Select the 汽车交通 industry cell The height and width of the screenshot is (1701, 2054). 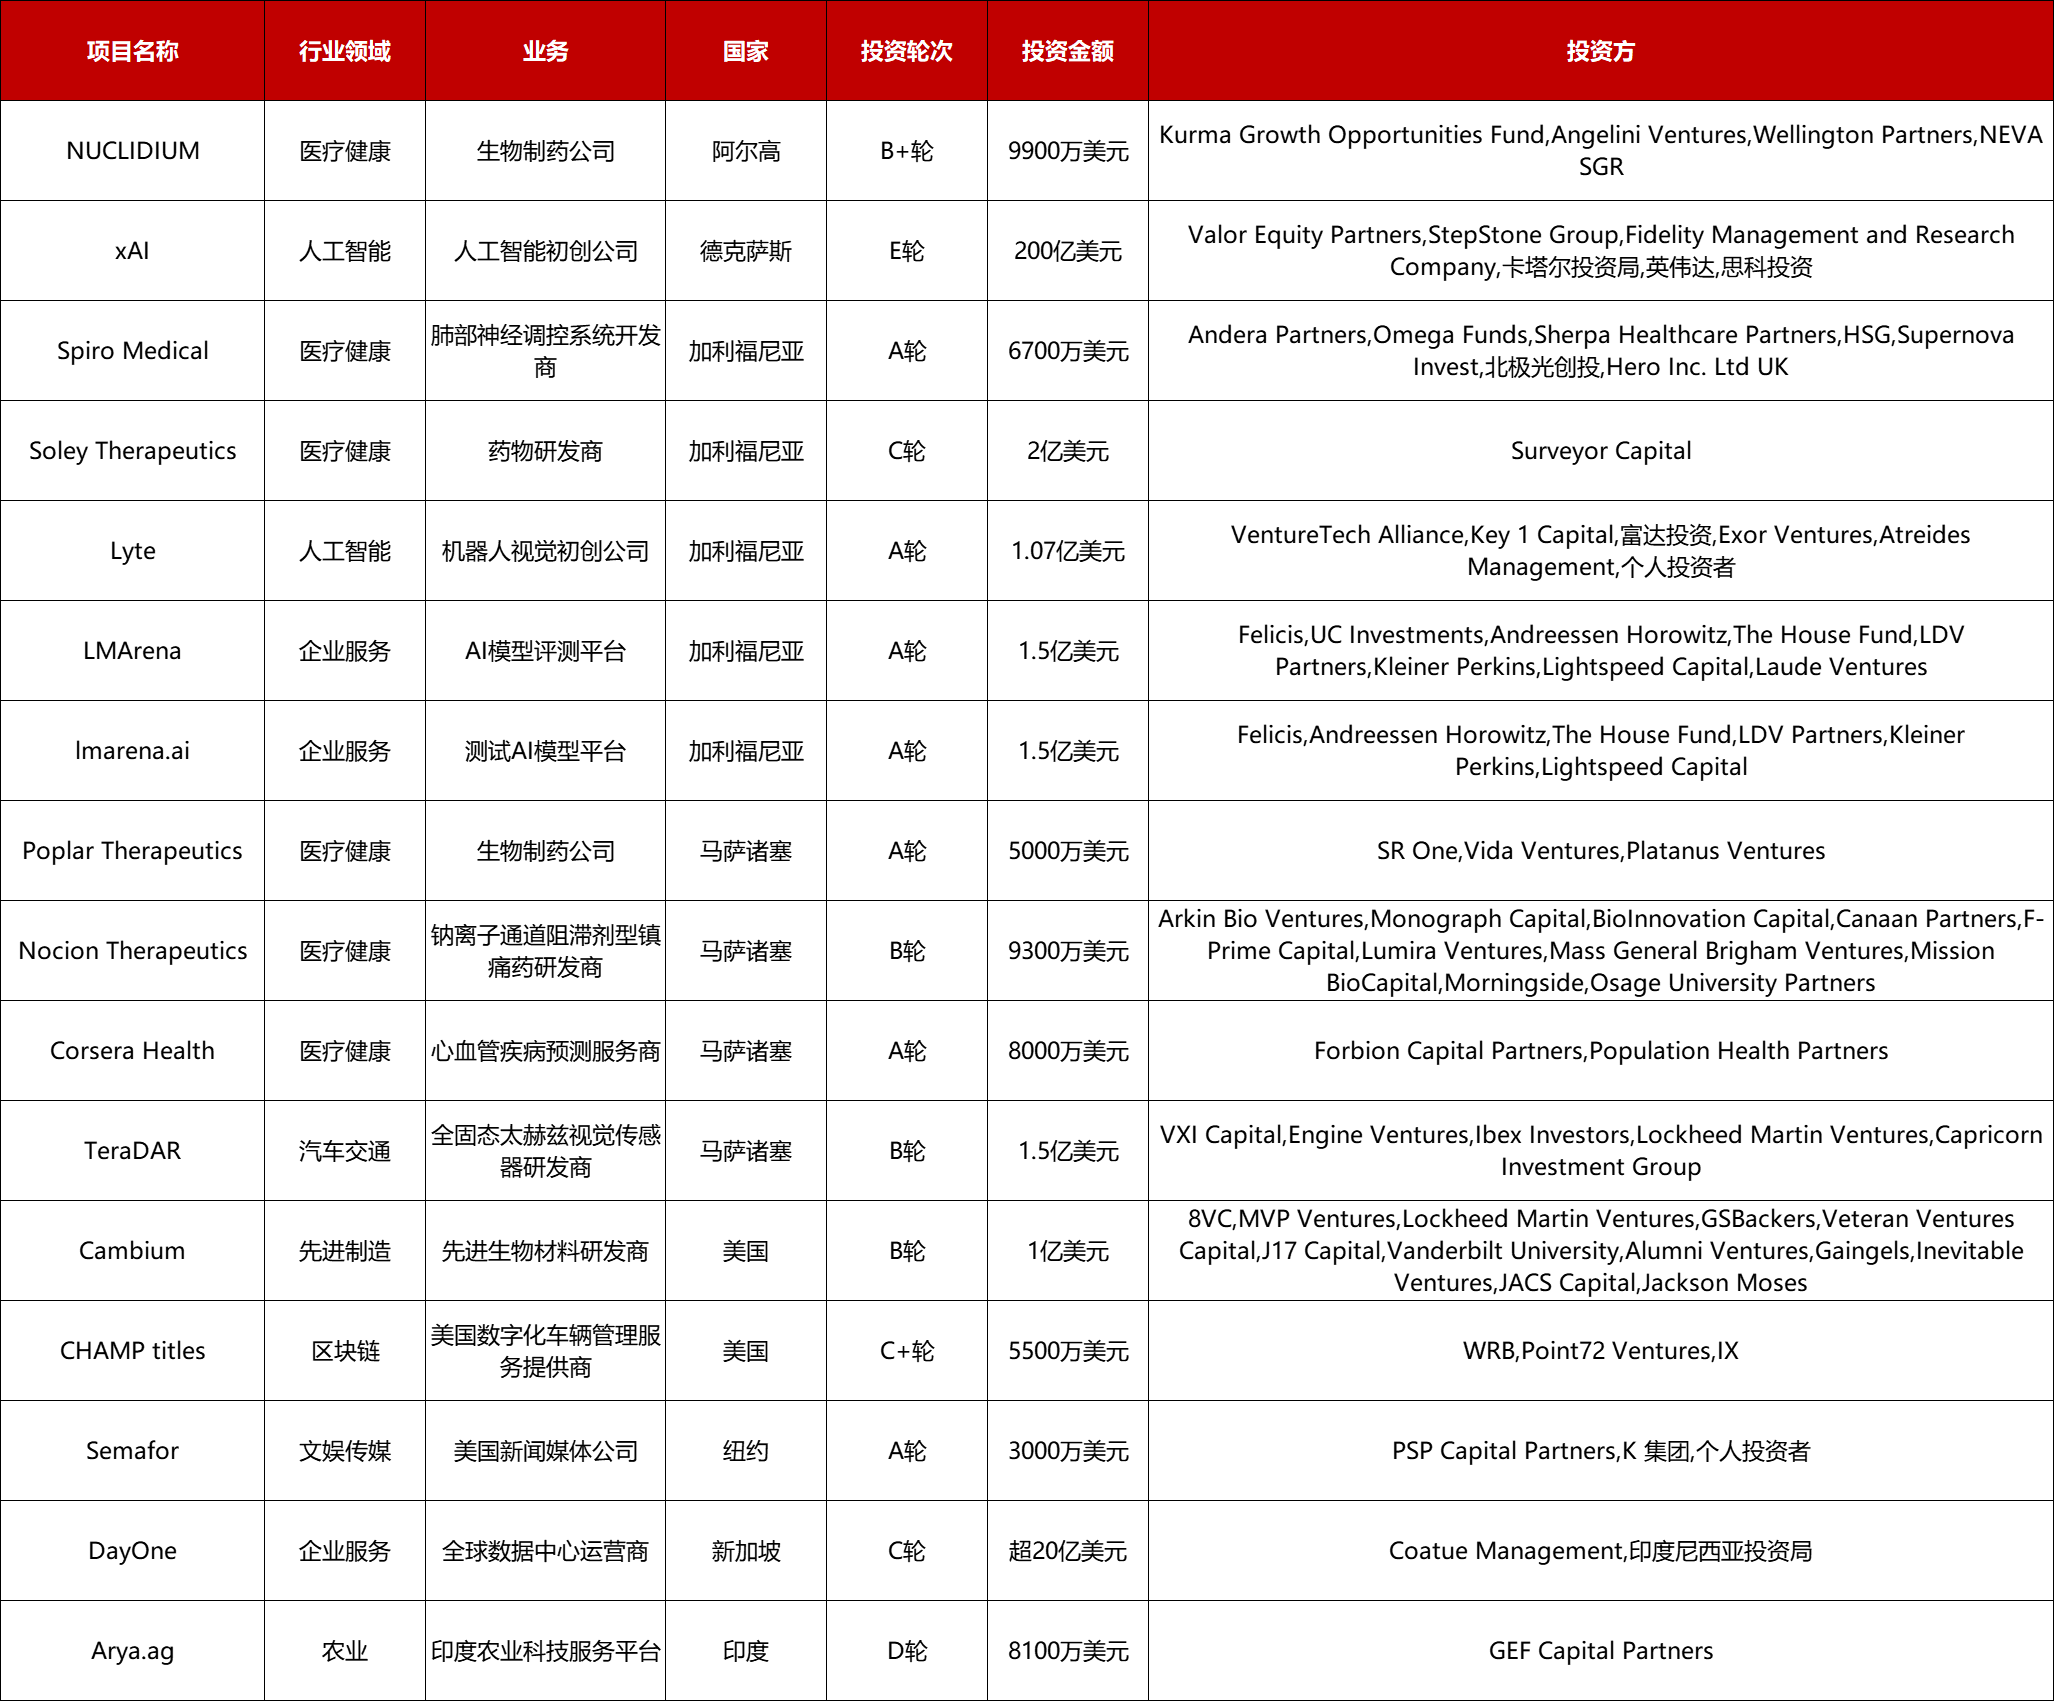click(345, 1151)
